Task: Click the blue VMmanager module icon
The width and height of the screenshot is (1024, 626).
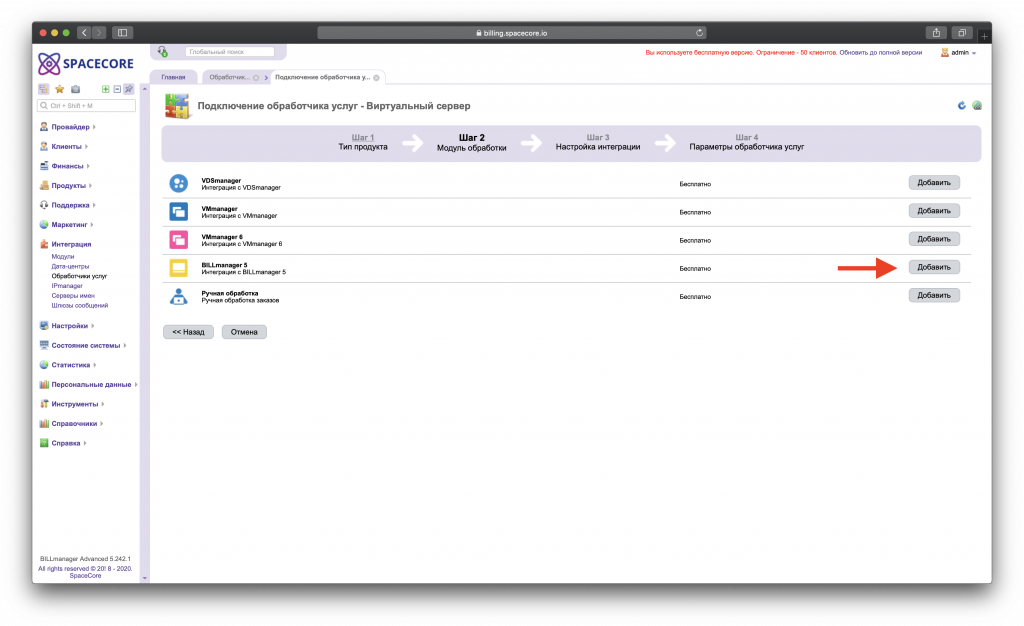Action: click(178, 211)
